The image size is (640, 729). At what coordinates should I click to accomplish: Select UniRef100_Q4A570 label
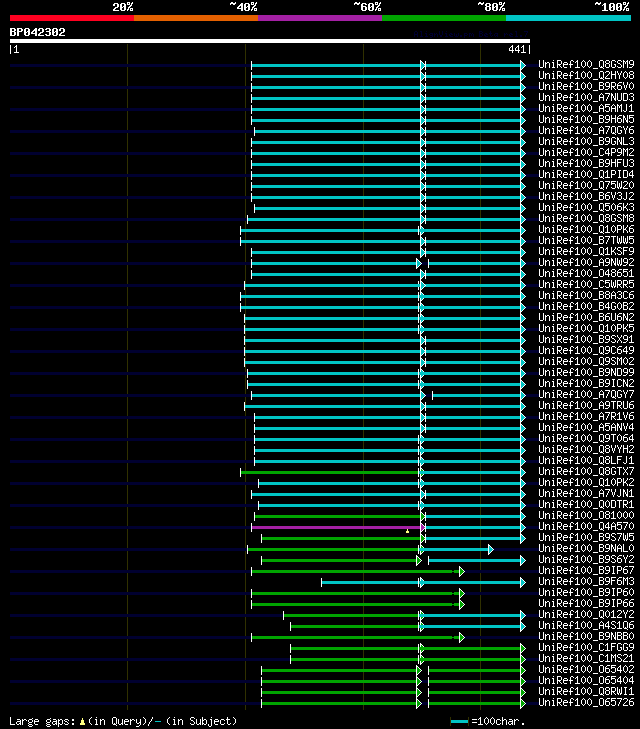[586, 526]
